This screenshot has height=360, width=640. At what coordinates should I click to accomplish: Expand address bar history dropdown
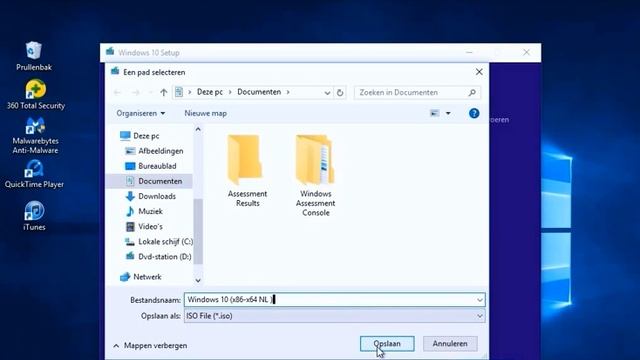click(x=327, y=93)
